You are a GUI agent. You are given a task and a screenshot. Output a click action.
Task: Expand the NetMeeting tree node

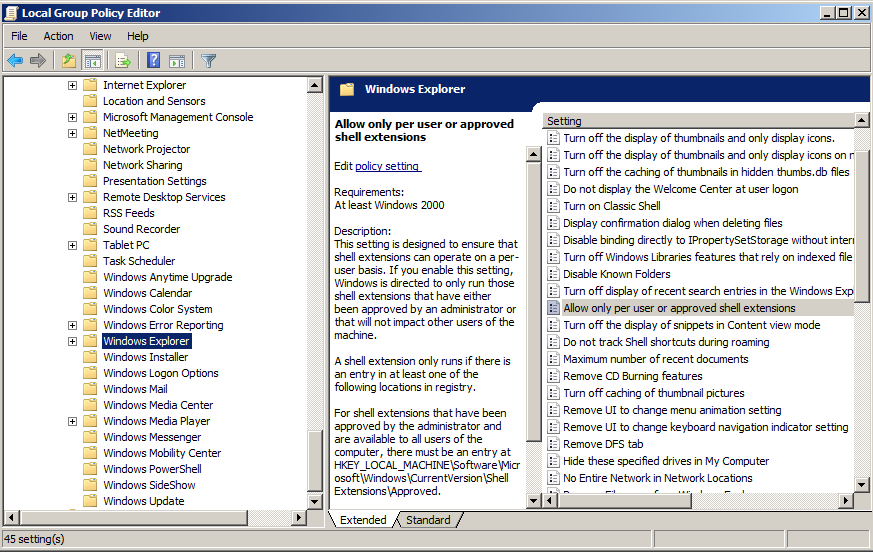[x=72, y=134]
